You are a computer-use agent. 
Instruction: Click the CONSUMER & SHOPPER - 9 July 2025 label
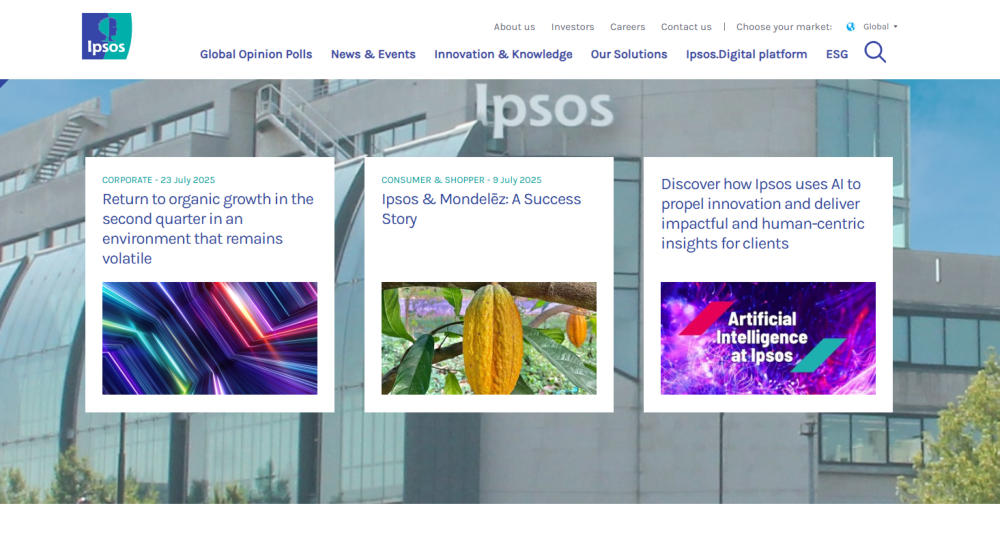tap(461, 180)
